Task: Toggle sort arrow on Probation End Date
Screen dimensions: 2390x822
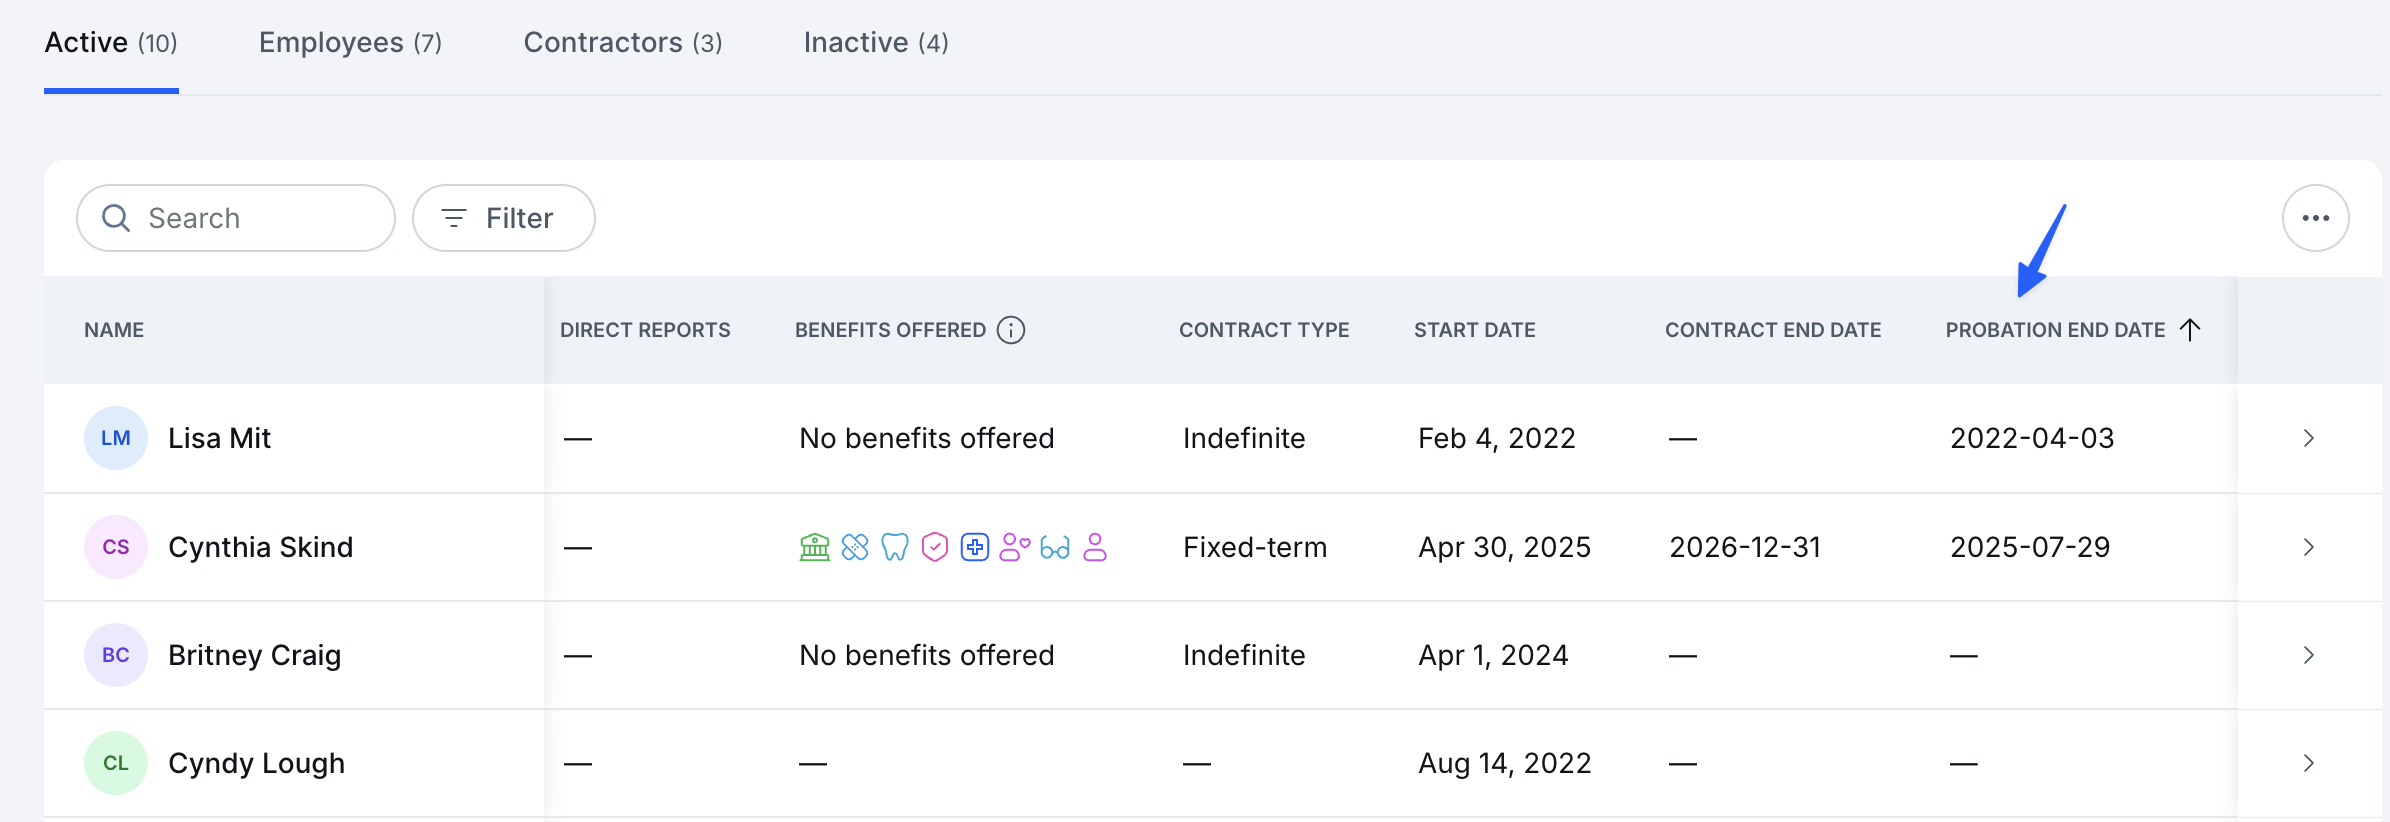Action: tap(2190, 330)
